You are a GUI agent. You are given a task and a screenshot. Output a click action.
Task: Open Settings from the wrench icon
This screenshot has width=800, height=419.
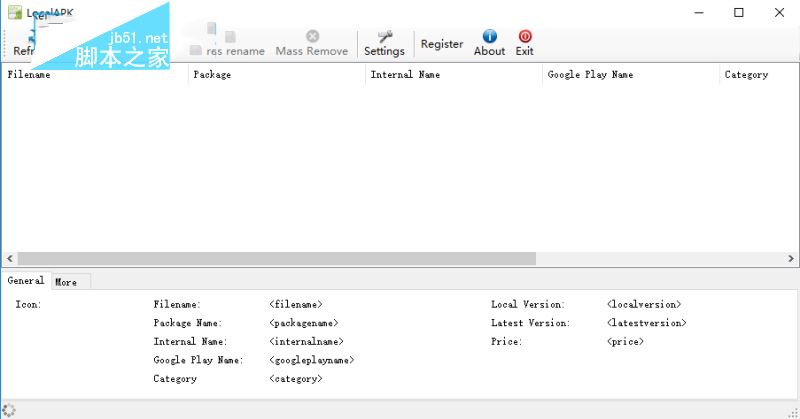tap(385, 36)
